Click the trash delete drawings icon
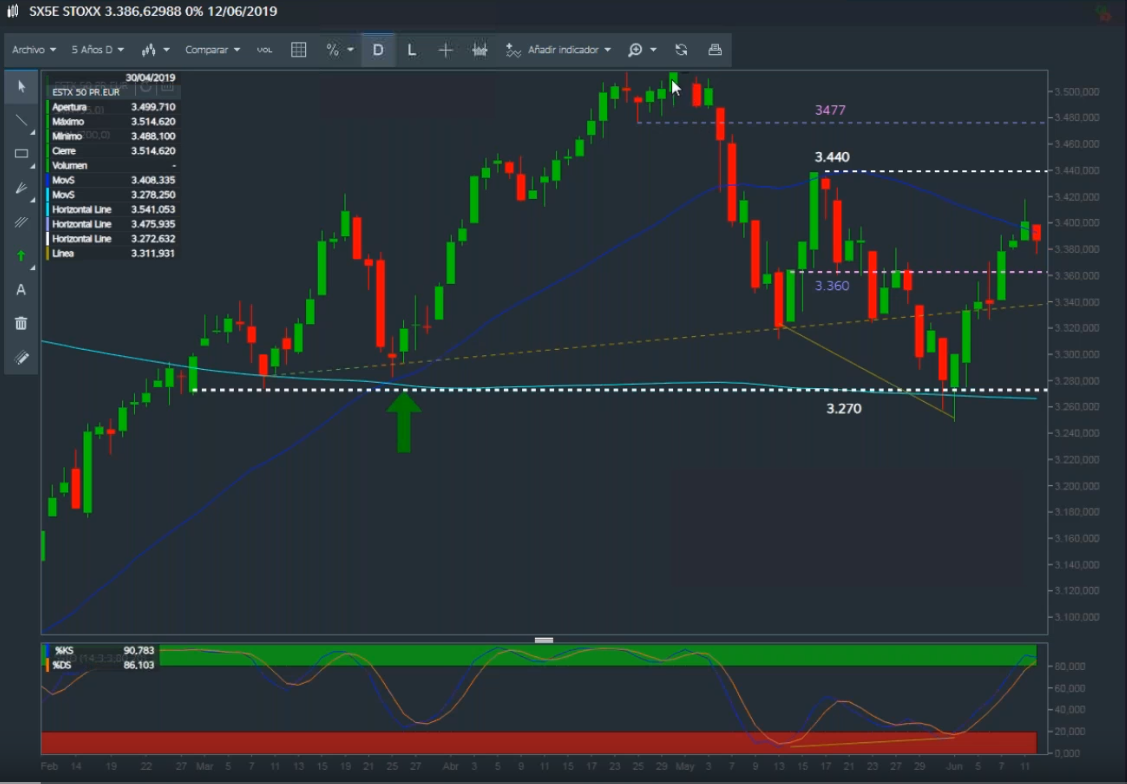This screenshot has height=784, width=1127. pos(21,323)
